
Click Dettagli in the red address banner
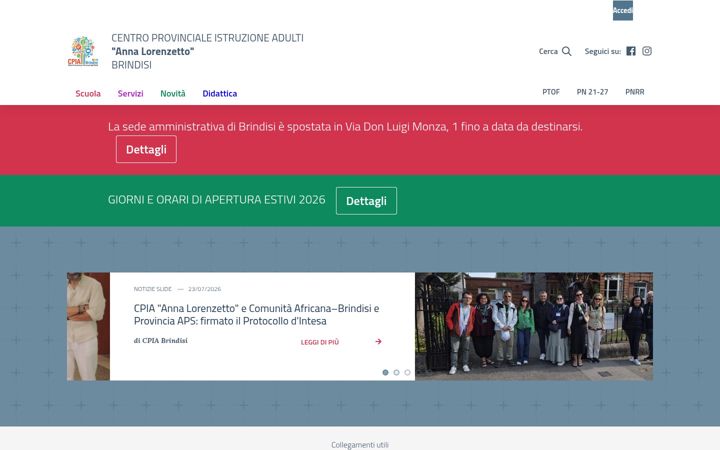tap(146, 149)
